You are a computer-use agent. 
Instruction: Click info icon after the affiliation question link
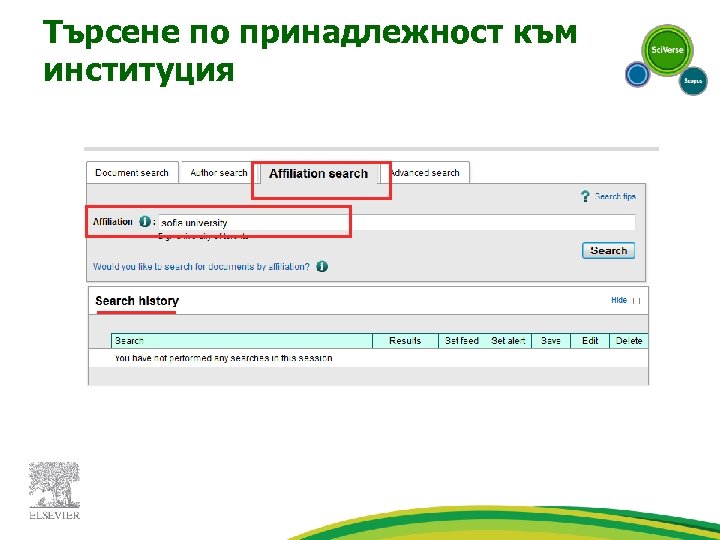point(322,266)
